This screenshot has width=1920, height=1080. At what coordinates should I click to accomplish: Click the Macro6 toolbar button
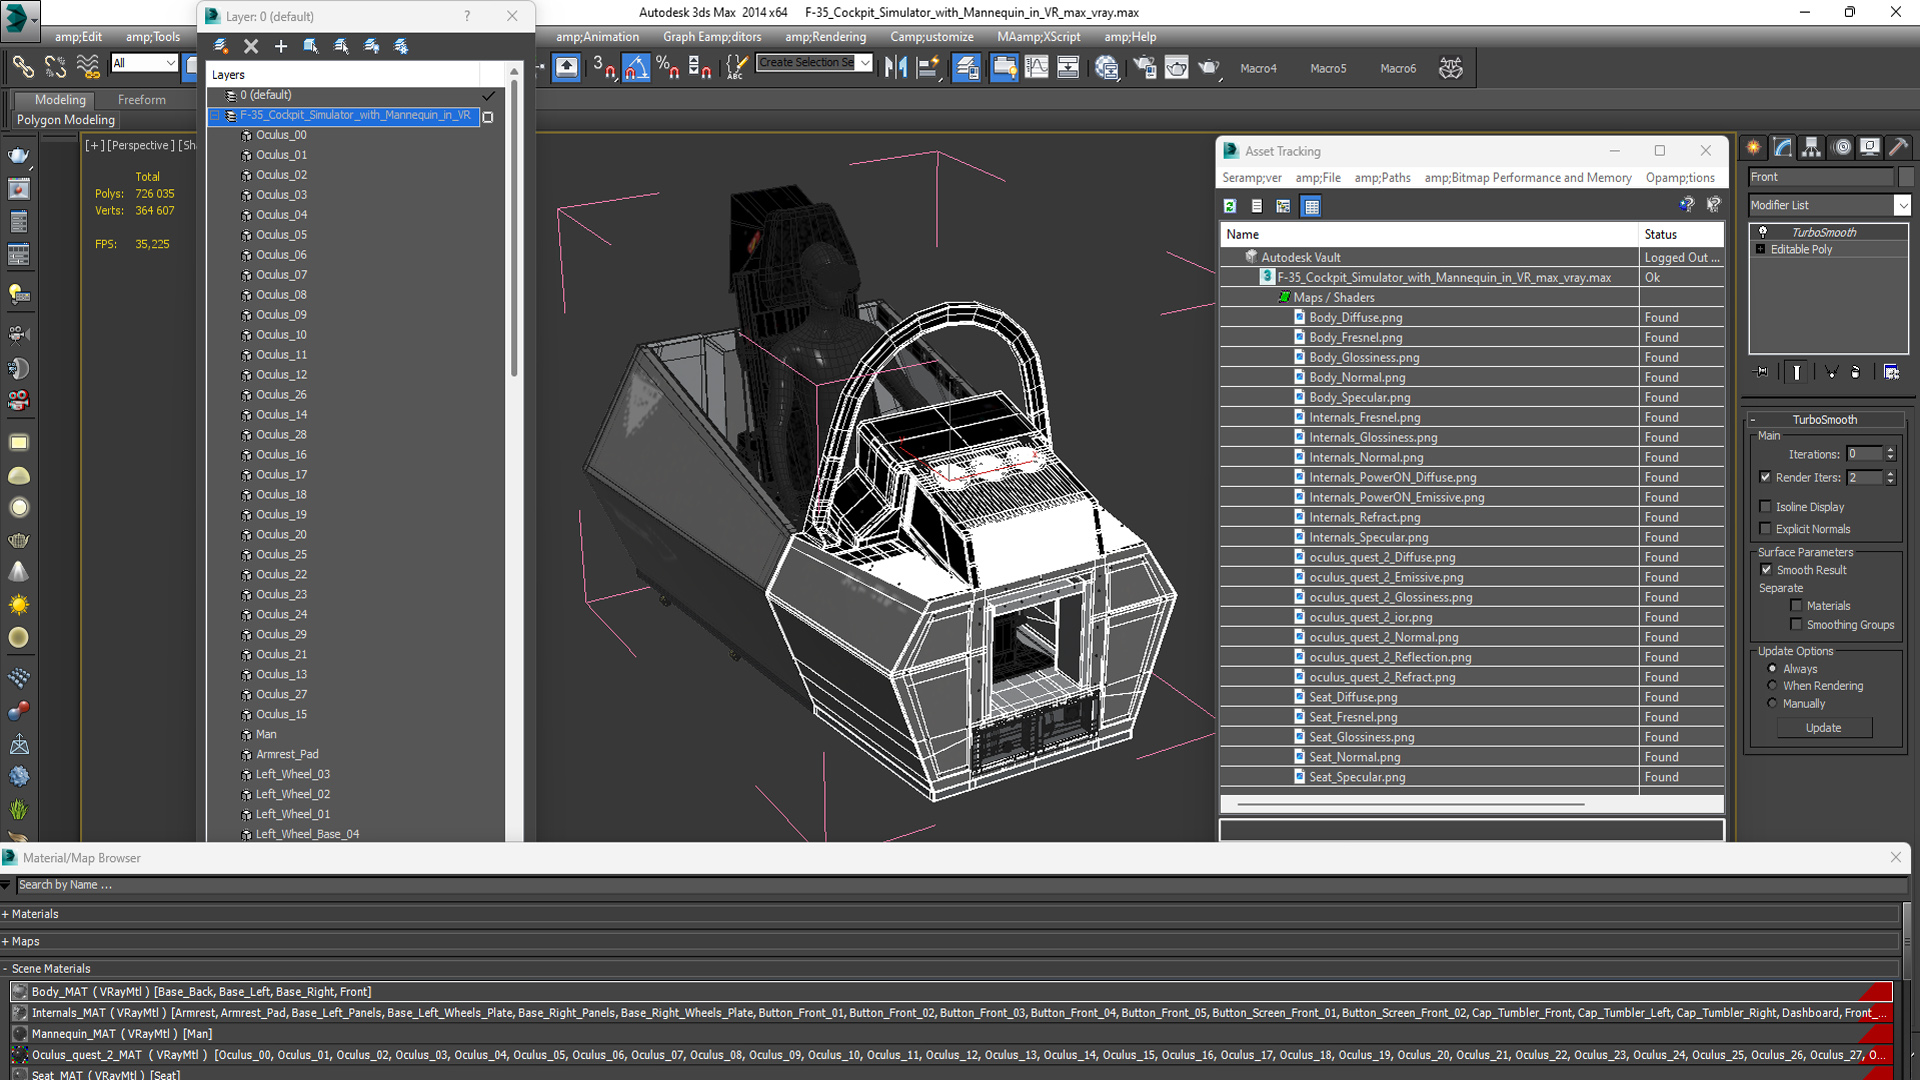[1398, 69]
